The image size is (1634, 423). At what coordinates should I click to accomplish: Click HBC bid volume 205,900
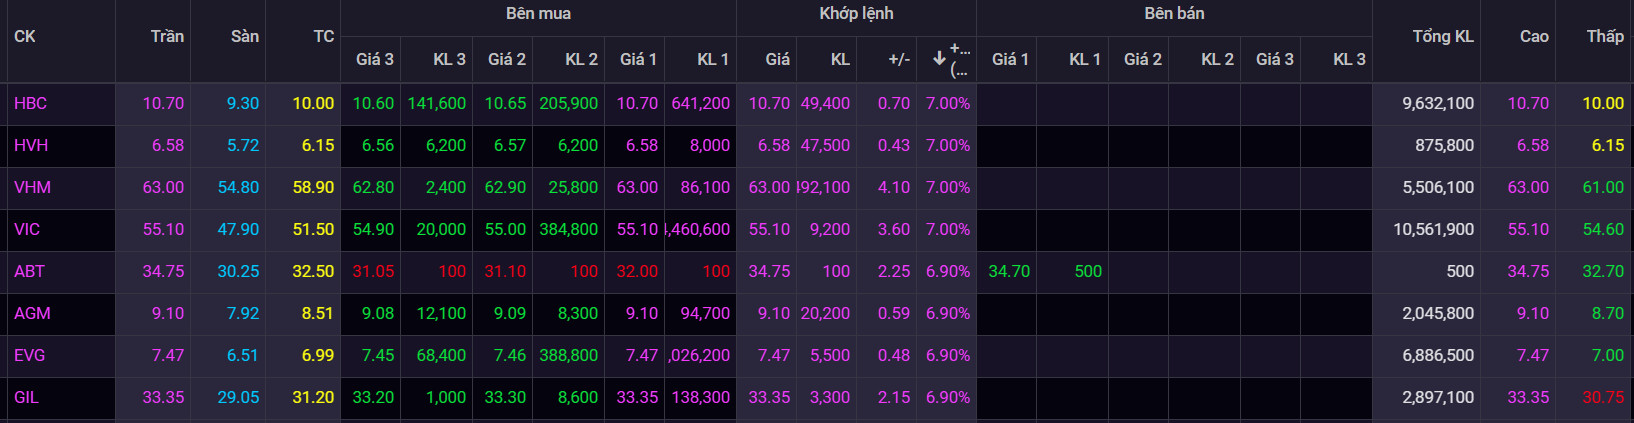[569, 103]
